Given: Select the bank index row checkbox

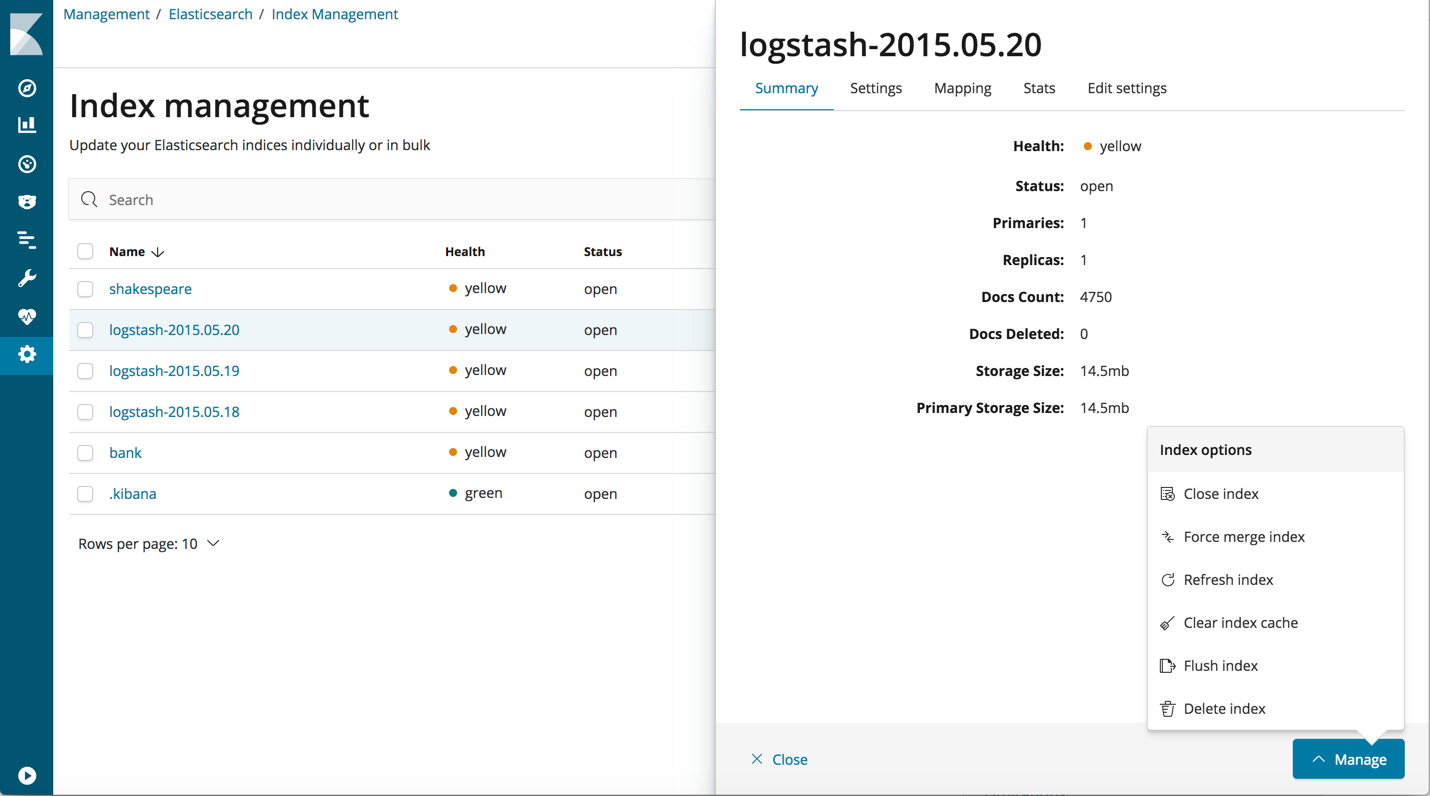Looking at the screenshot, I should coord(85,452).
